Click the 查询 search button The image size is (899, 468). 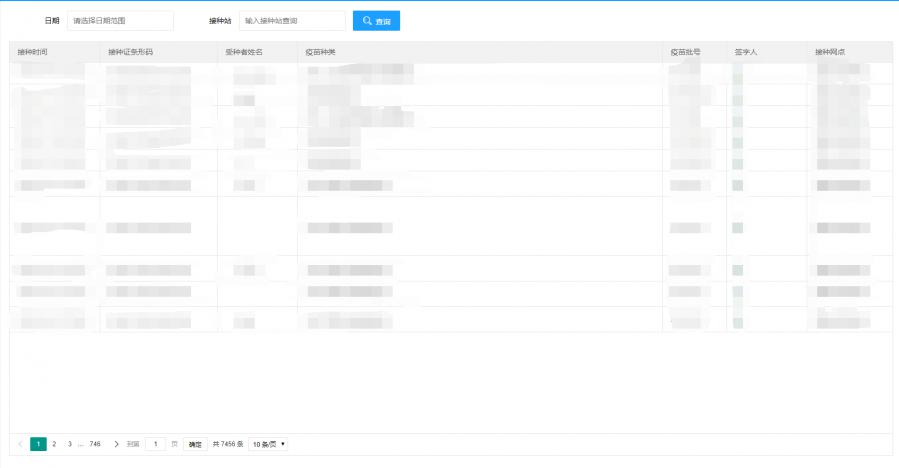tap(376, 21)
